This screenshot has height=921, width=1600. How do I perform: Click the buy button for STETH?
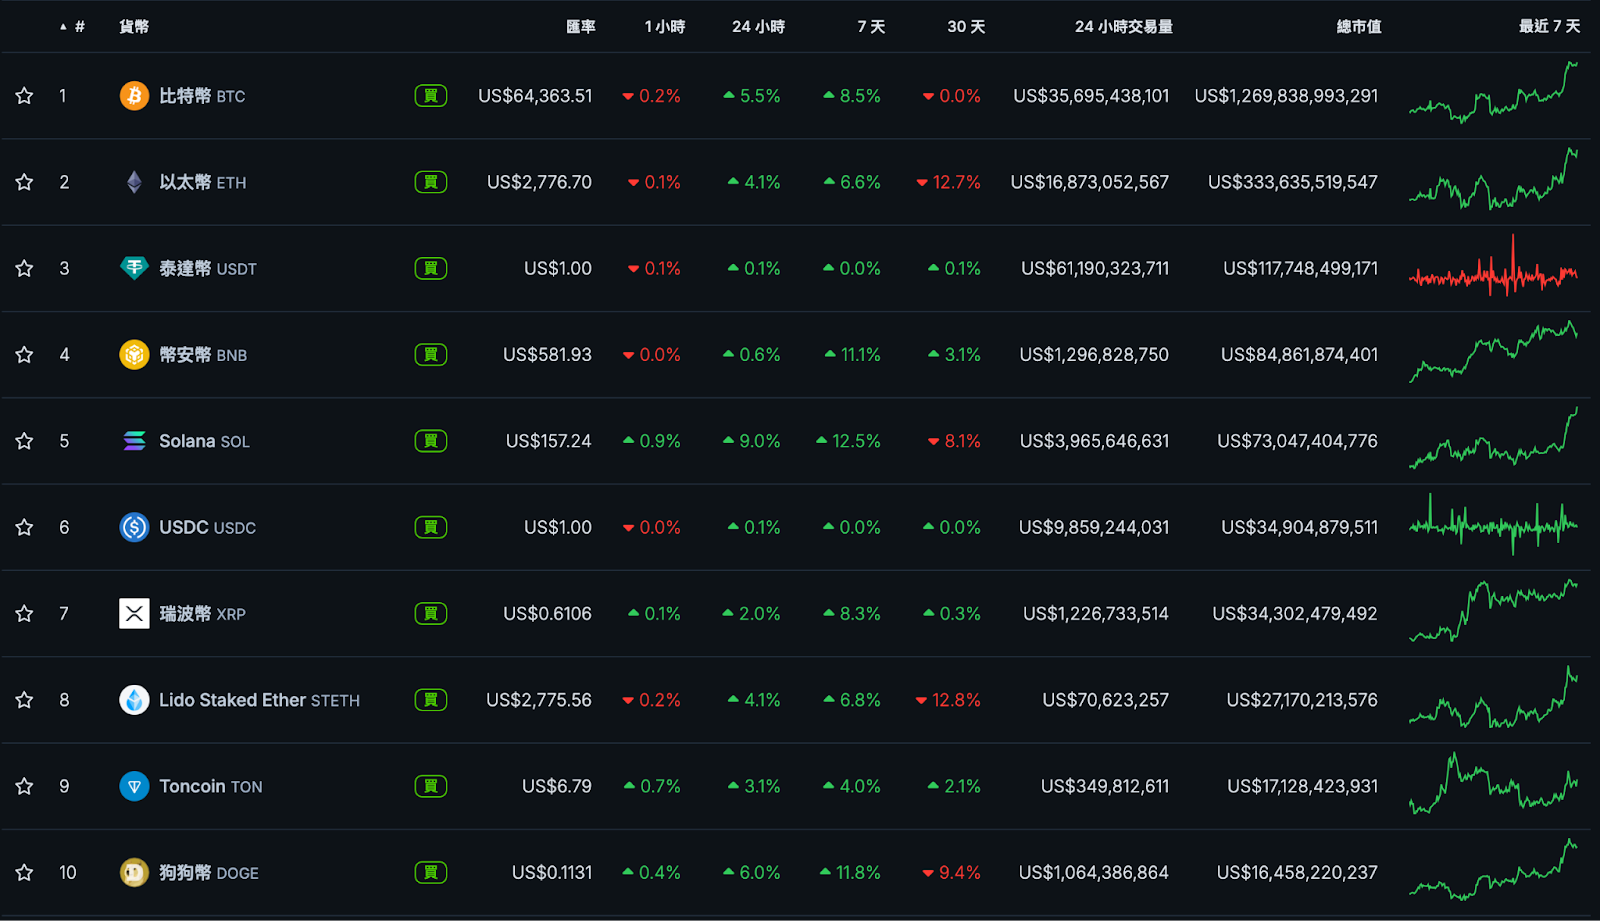click(x=431, y=700)
